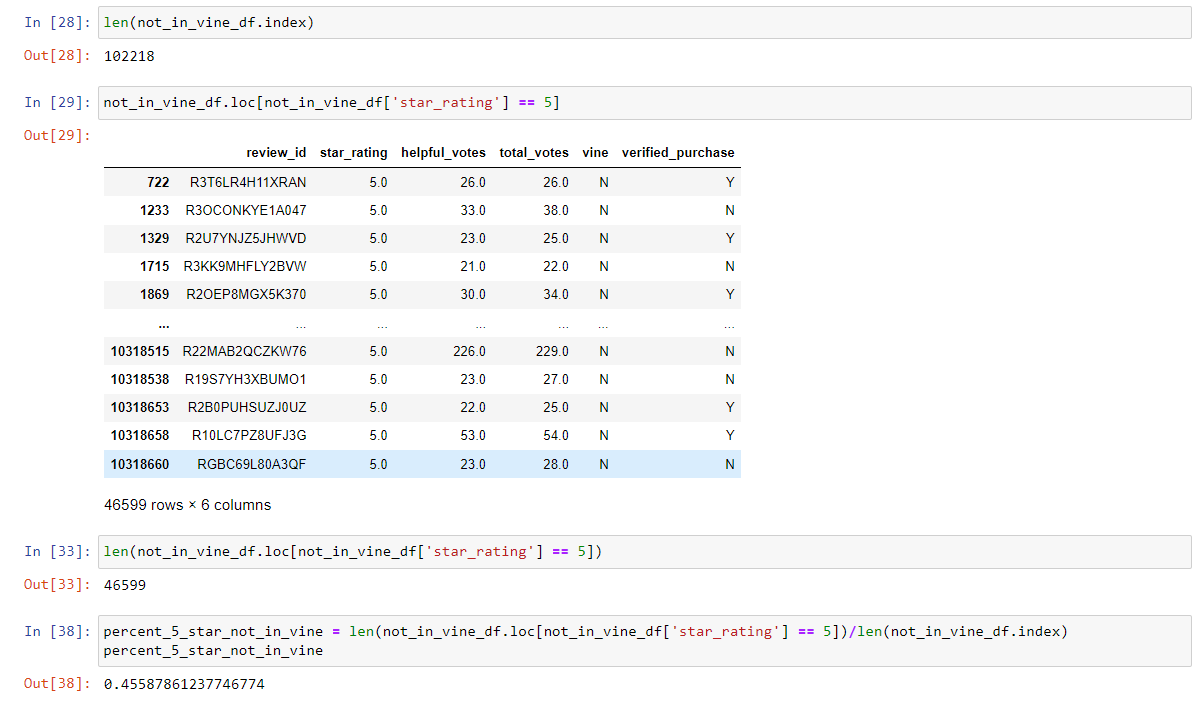Select review id R2U7YNJZ5JHWVD
The image size is (1199, 705).
(x=245, y=239)
